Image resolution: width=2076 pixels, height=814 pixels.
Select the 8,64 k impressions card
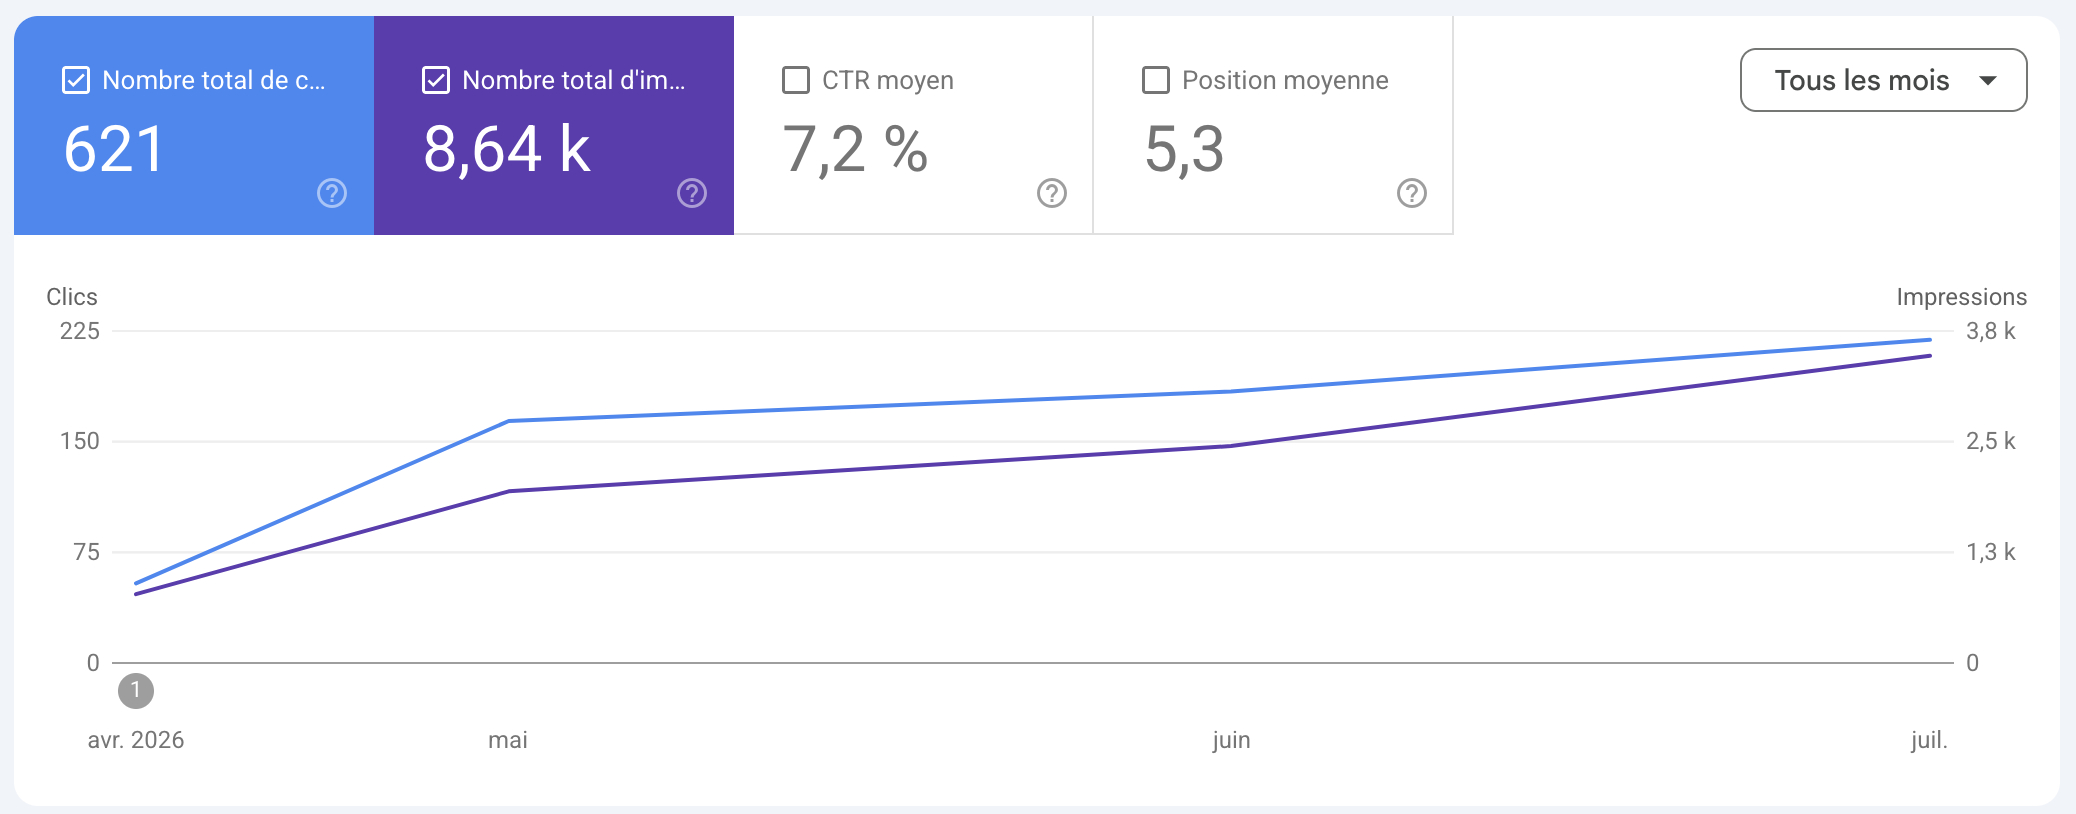point(554,125)
